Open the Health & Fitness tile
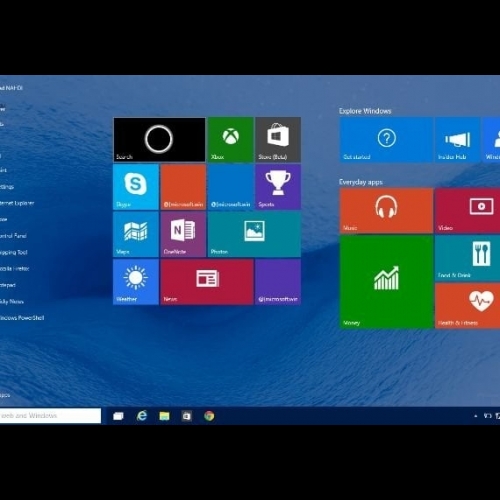Image resolution: width=500 pixels, height=500 pixels. (x=467, y=306)
